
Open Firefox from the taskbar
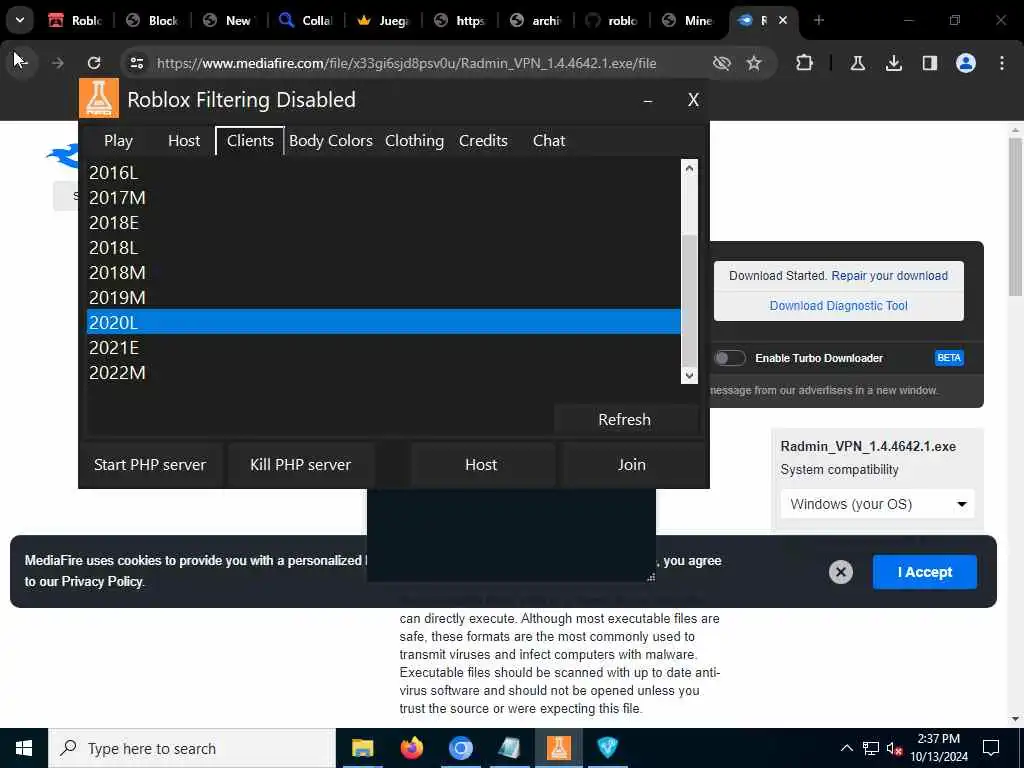(x=411, y=748)
